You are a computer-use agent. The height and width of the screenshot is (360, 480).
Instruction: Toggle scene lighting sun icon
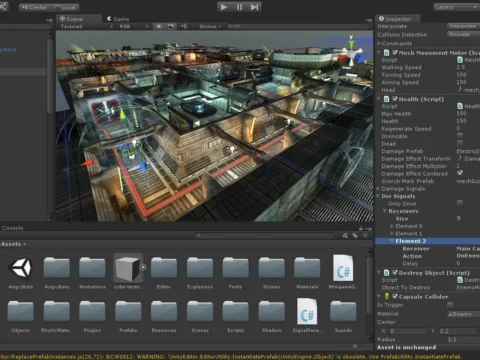pyautogui.click(x=159, y=26)
